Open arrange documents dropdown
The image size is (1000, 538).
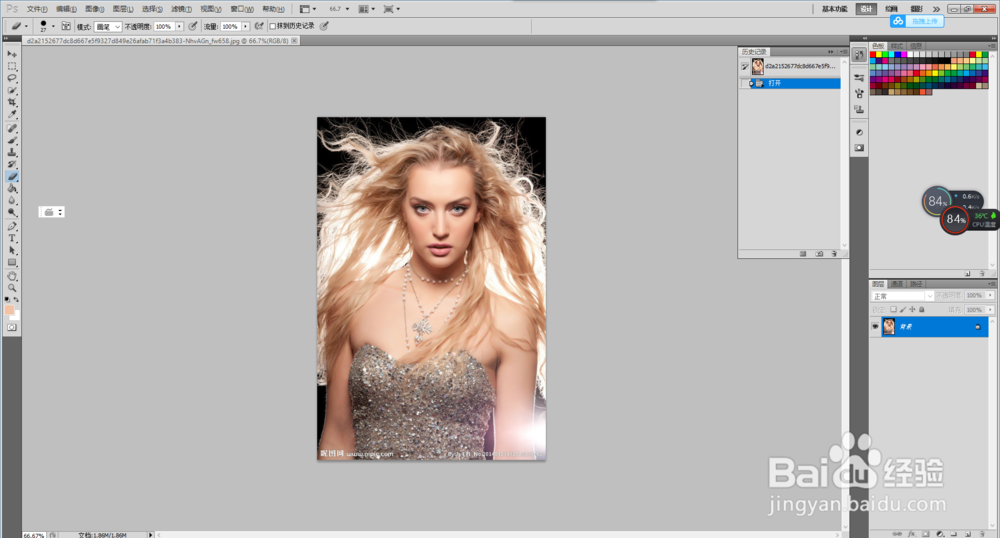366,9
